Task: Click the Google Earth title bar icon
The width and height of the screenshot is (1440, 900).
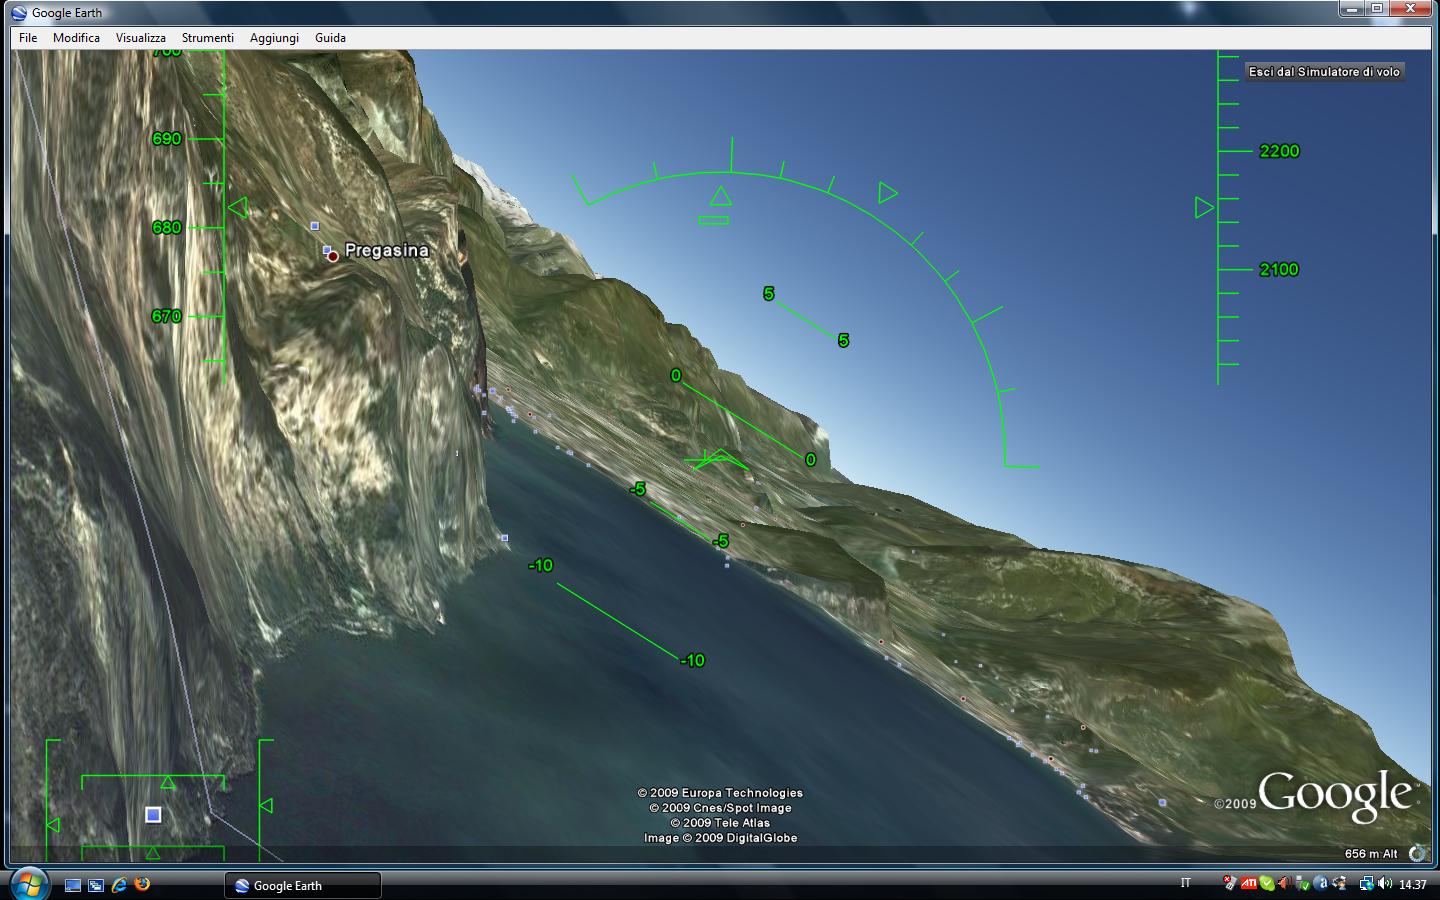Action: [x=19, y=13]
